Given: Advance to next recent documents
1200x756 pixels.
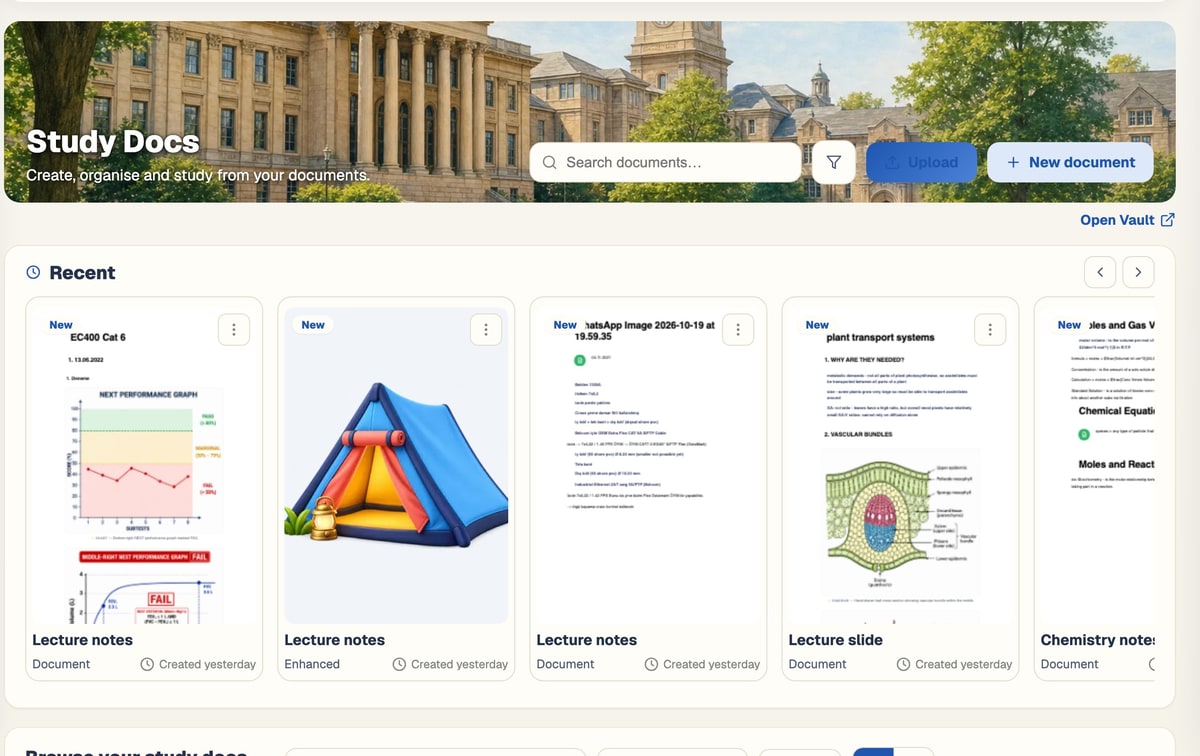Looking at the screenshot, I should pos(1138,272).
